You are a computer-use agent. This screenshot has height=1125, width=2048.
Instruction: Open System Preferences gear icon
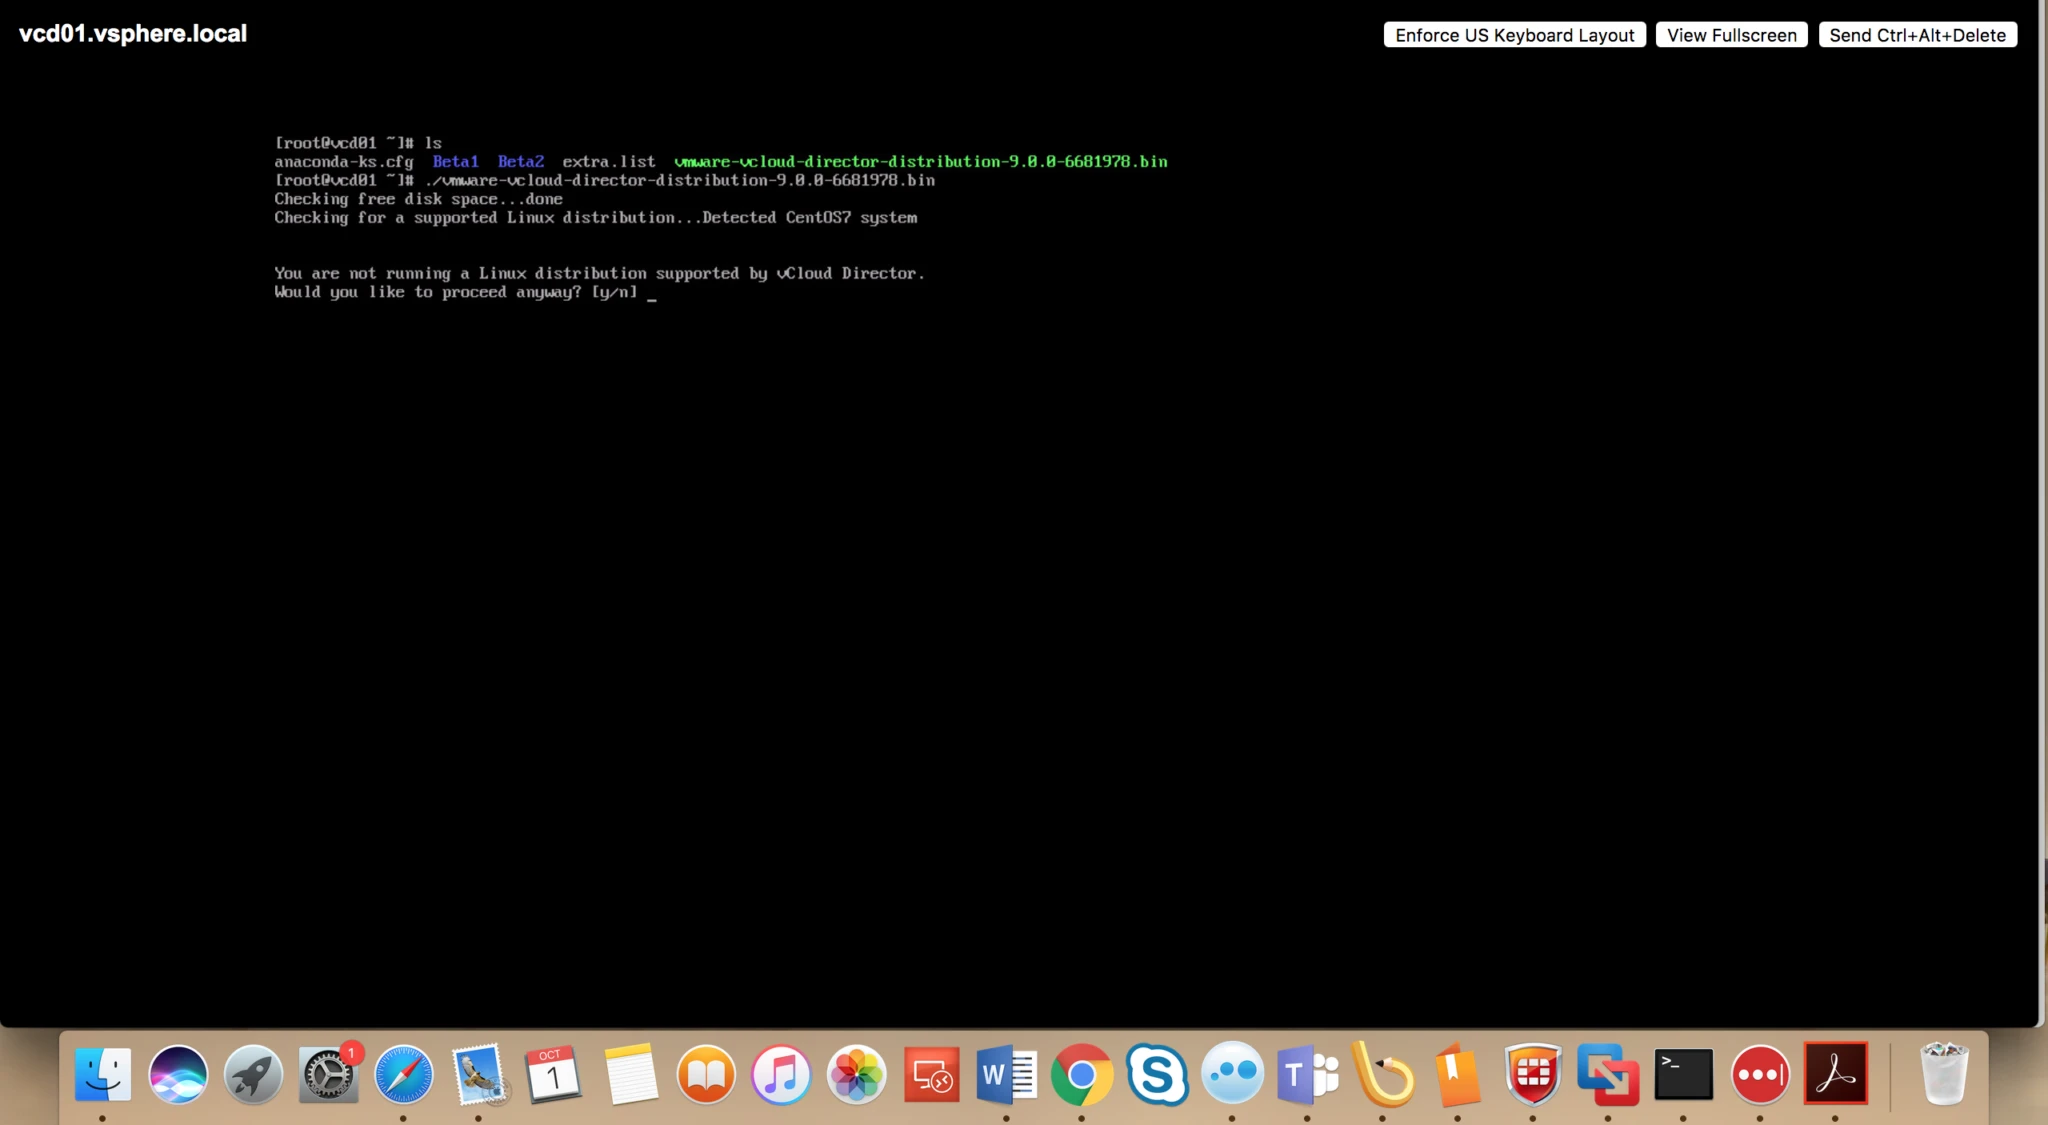pos(328,1075)
